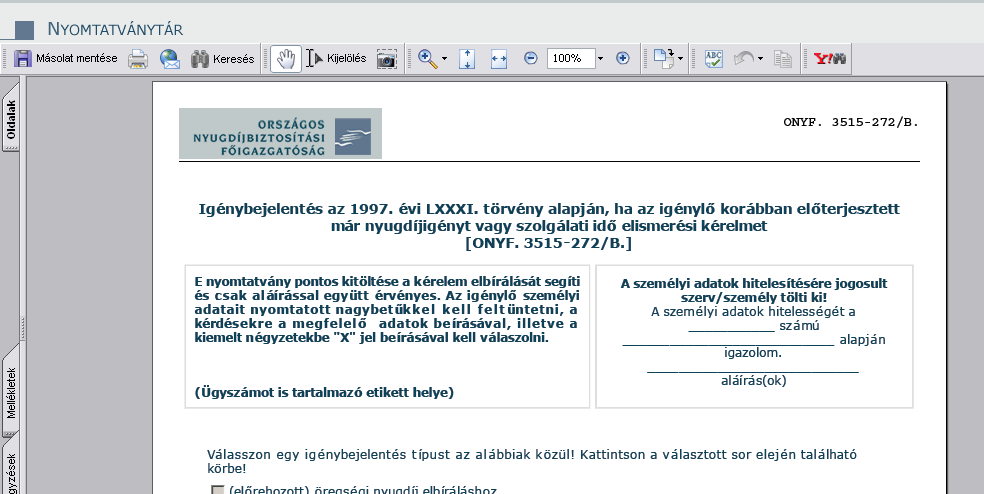This screenshot has height=494, width=984.
Task: Select the Hand tool
Action: point(286,59)
